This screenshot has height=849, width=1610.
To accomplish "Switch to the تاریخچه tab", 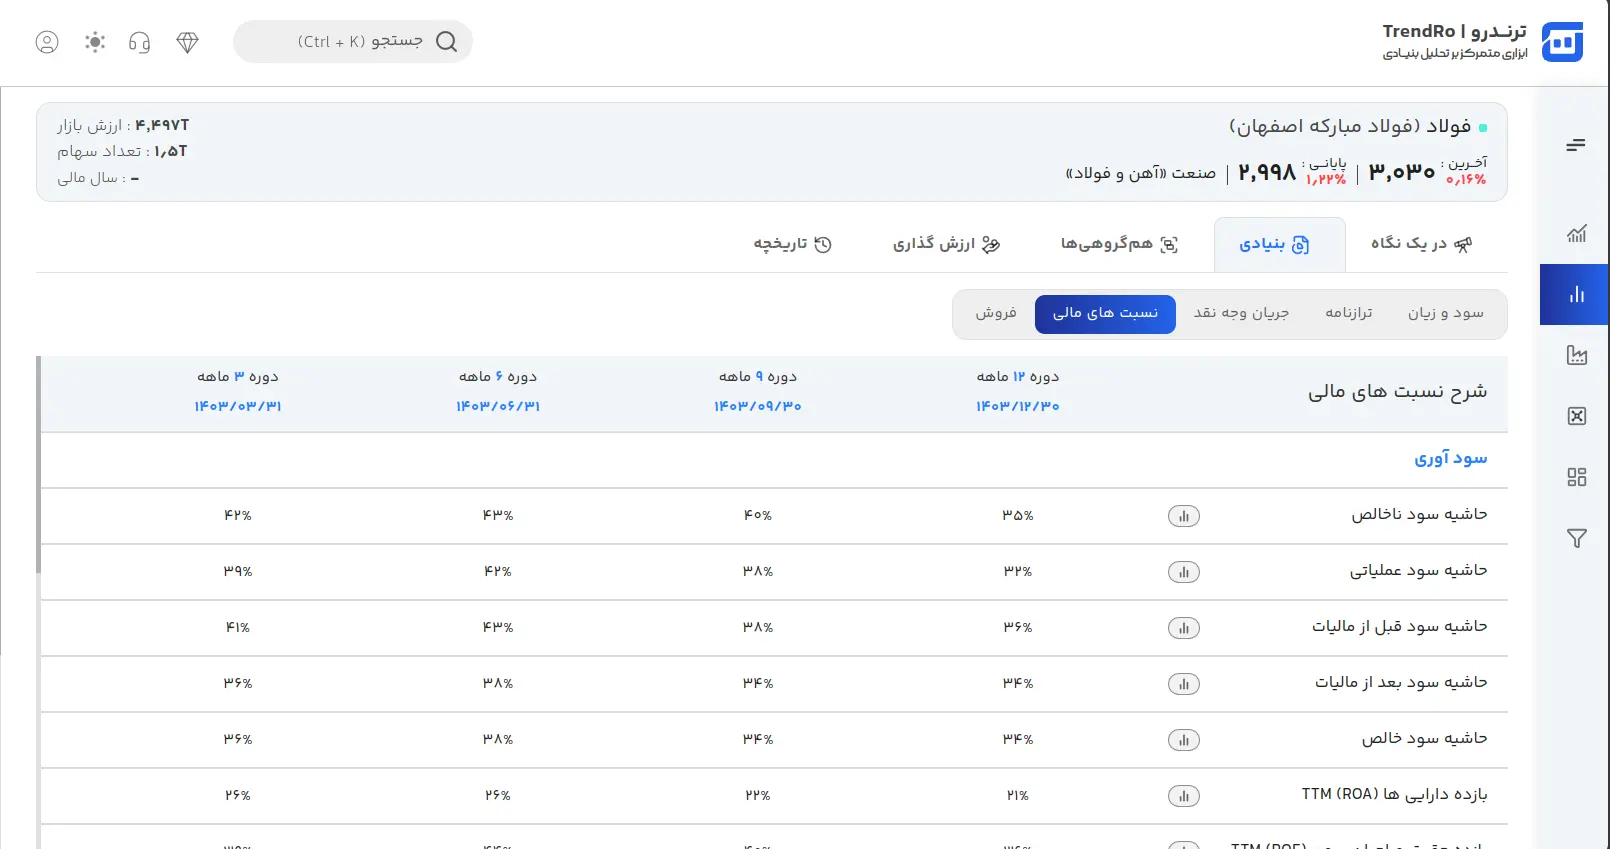I will click(792, 244).
